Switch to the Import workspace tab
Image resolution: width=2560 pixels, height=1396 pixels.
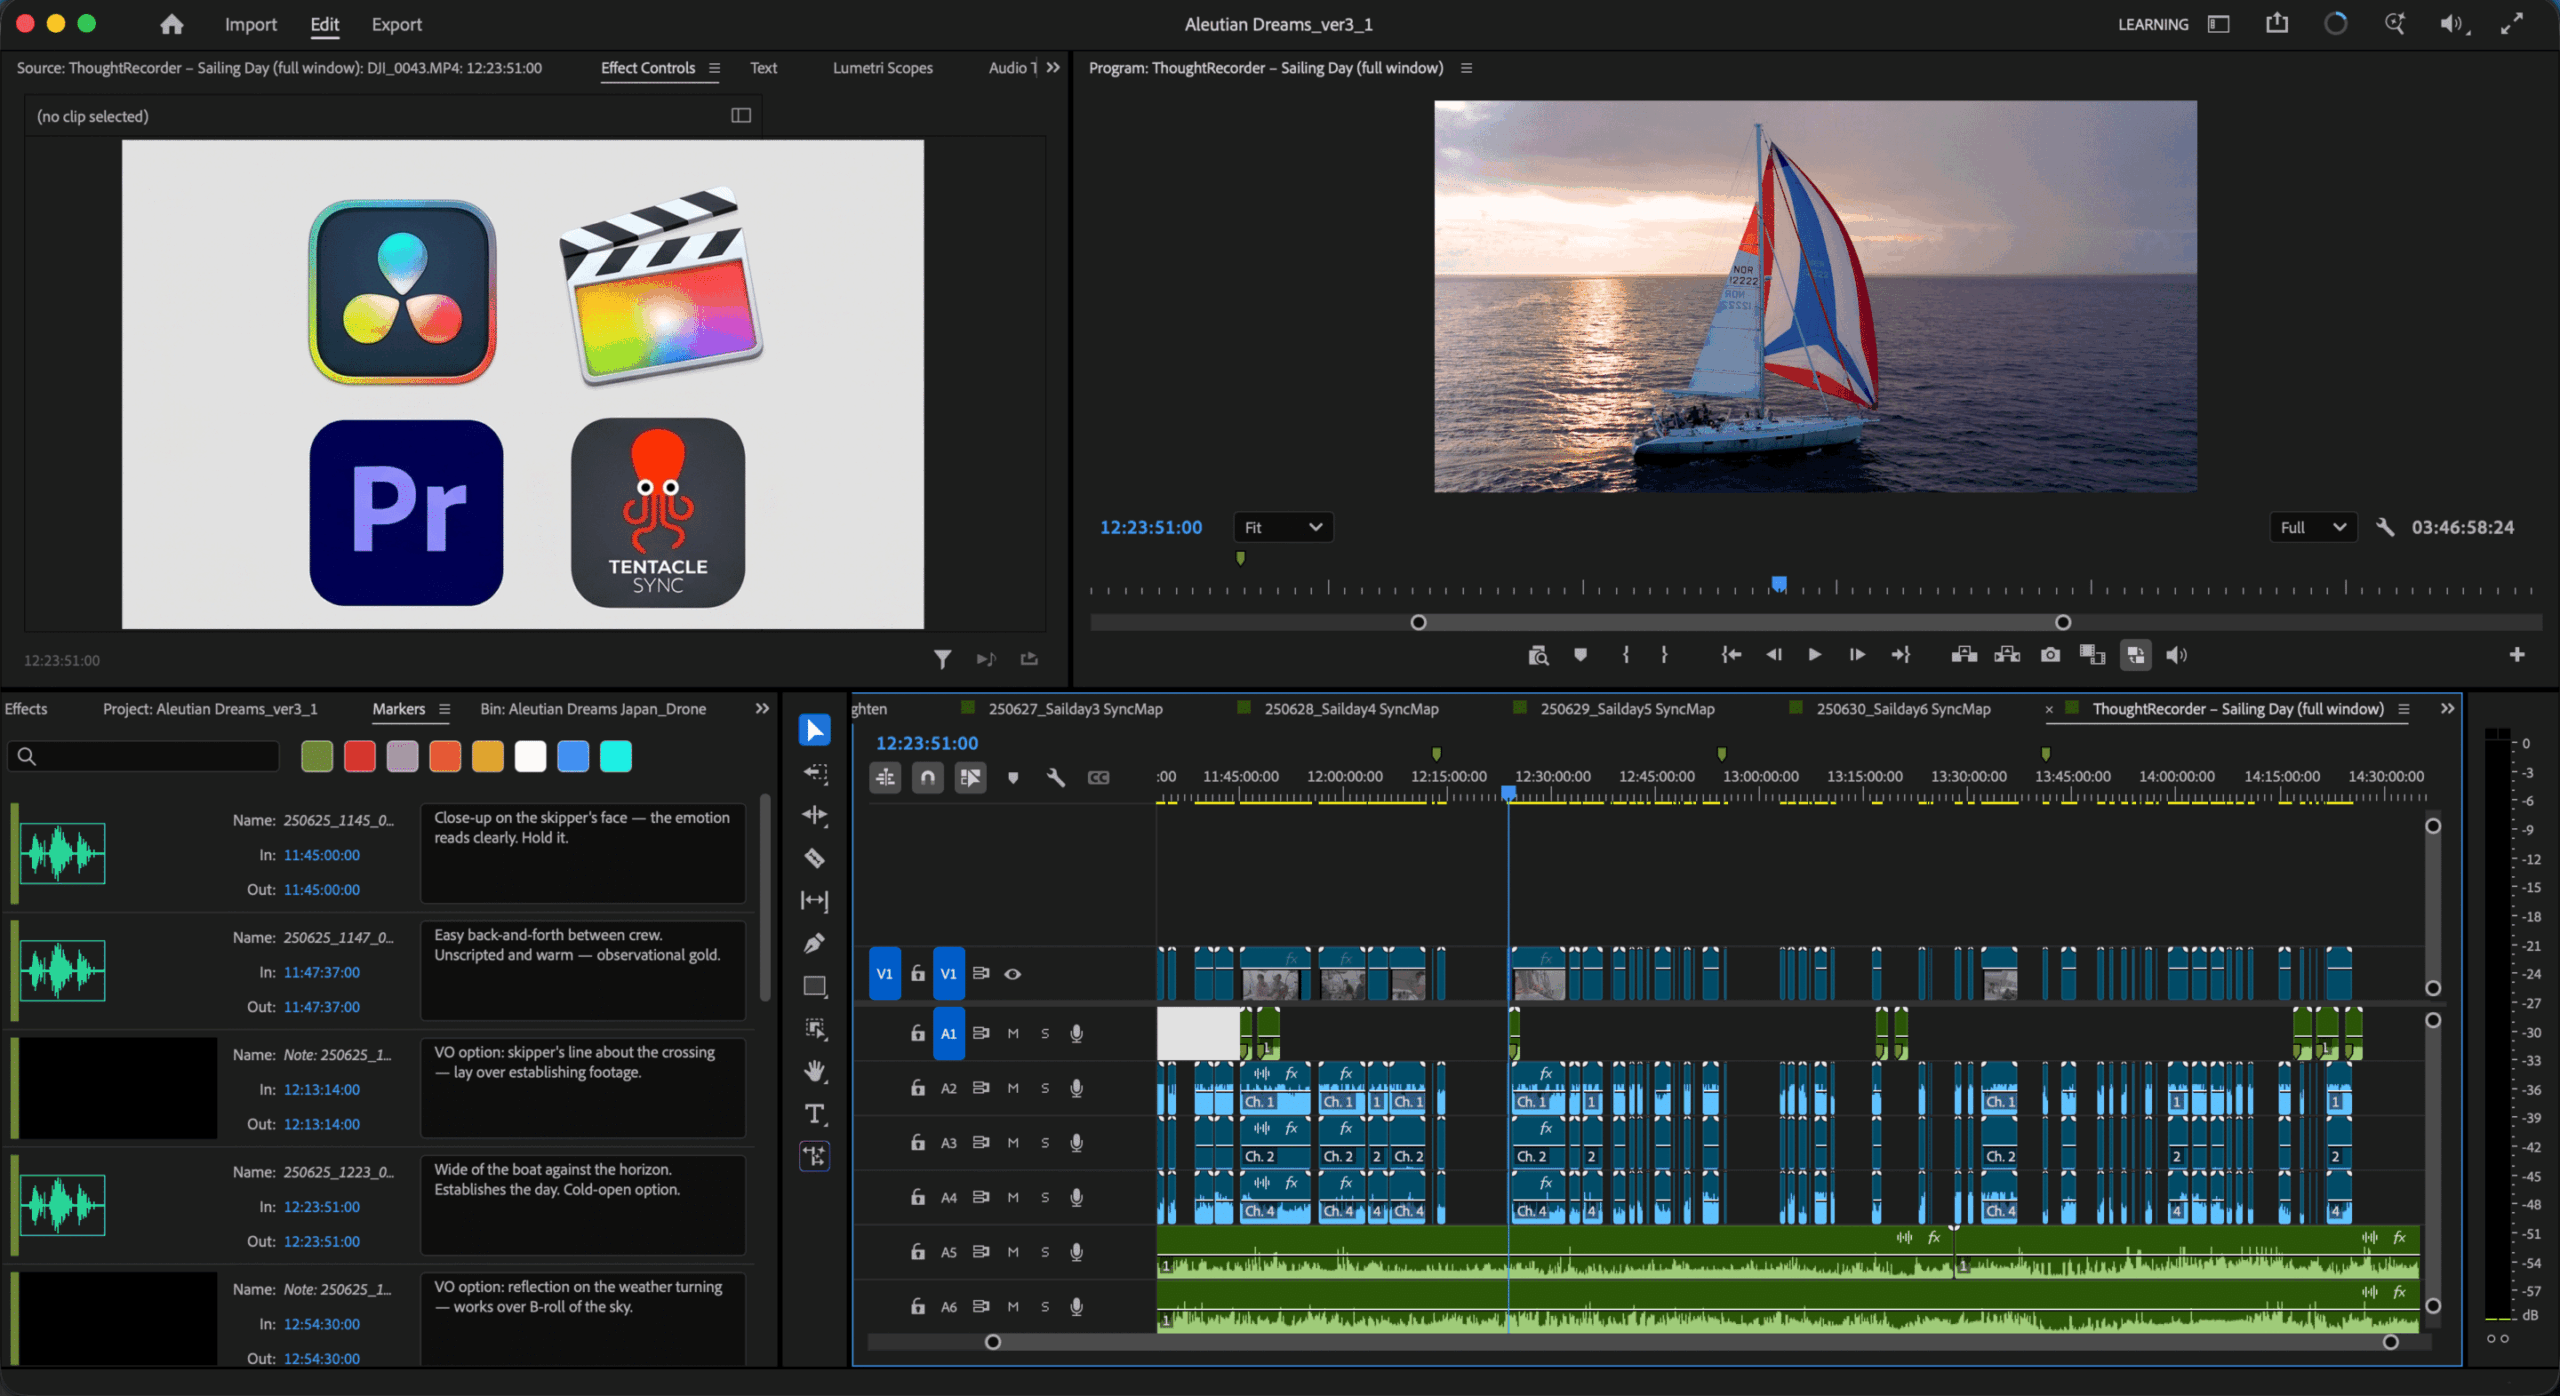pos(251,24)
